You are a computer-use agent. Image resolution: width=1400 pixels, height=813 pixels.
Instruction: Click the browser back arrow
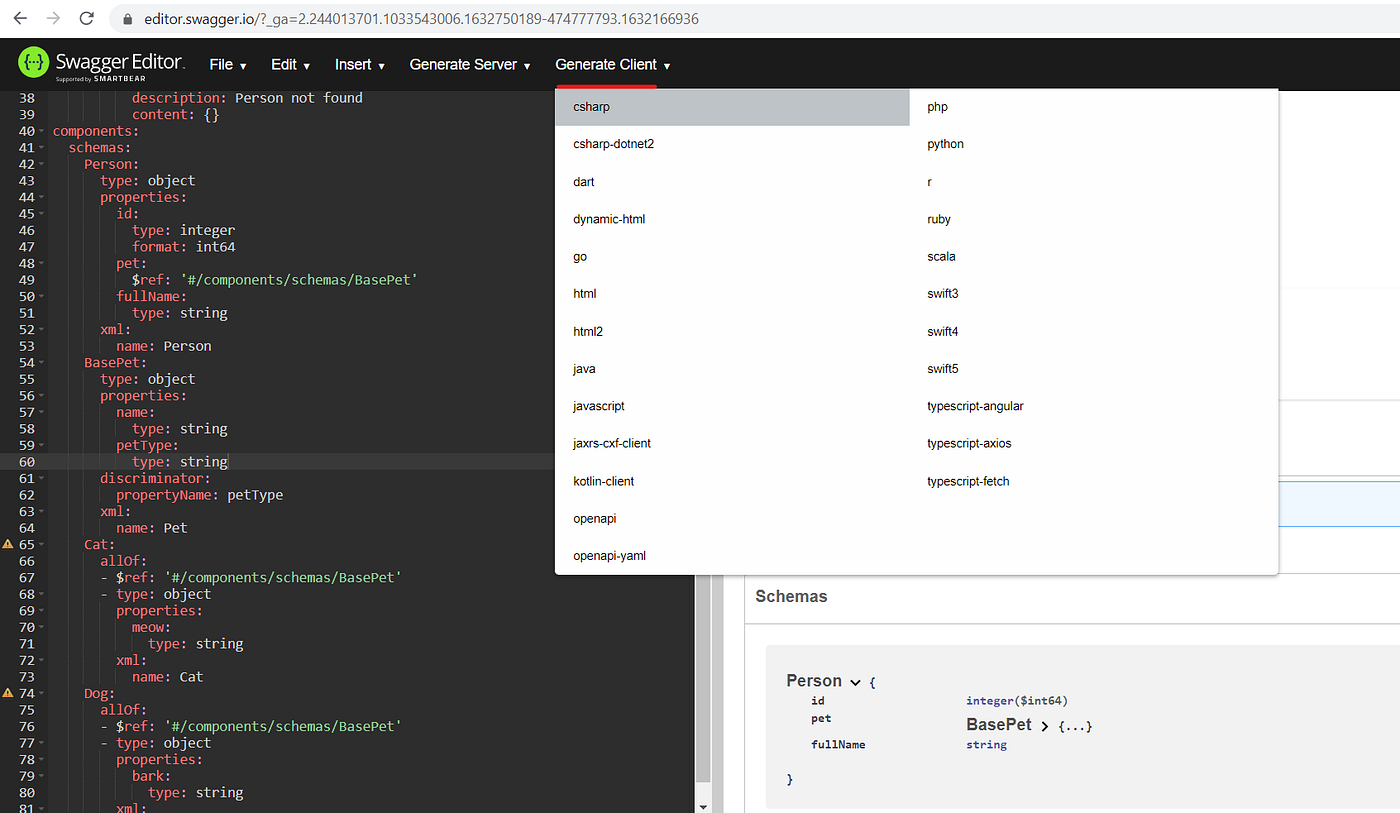(20, 18)
